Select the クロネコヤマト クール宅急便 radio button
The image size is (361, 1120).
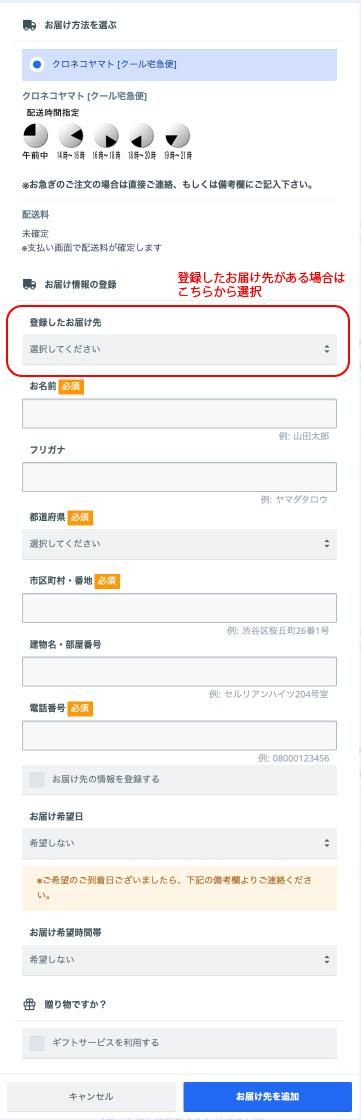click(36, 64)
